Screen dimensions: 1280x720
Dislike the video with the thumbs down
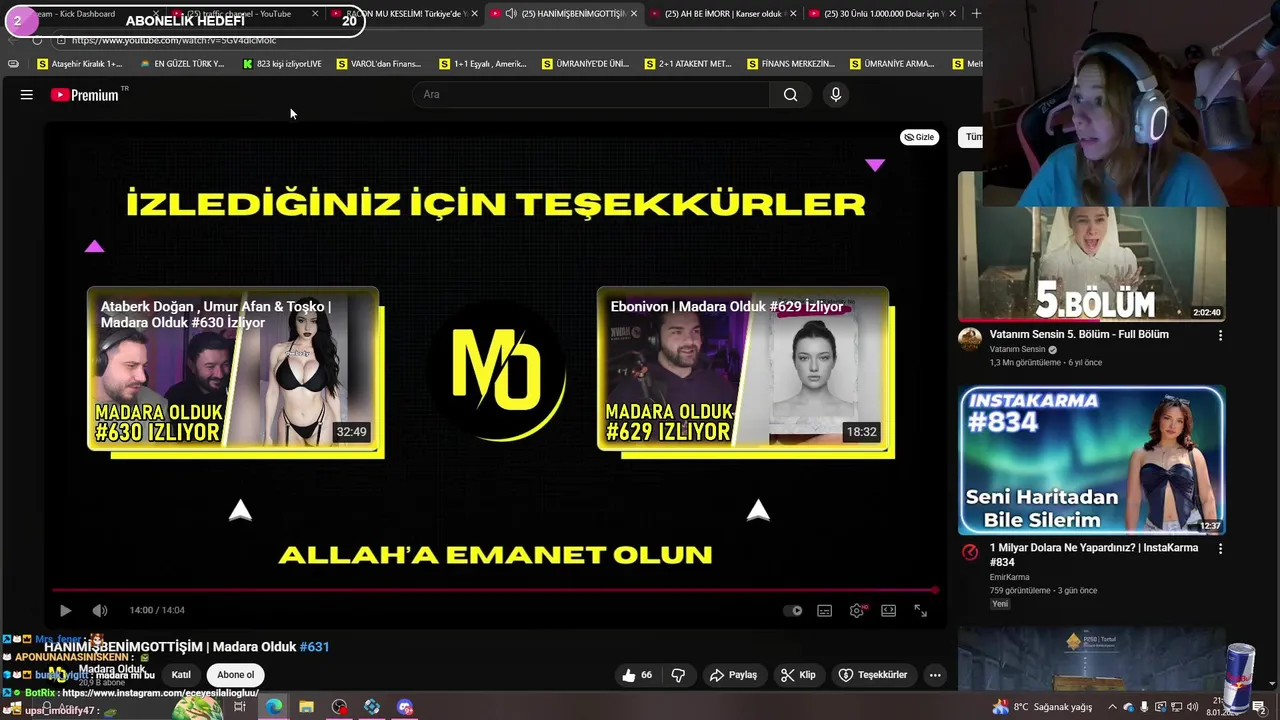pyautogui.click(x=678, y=675)
